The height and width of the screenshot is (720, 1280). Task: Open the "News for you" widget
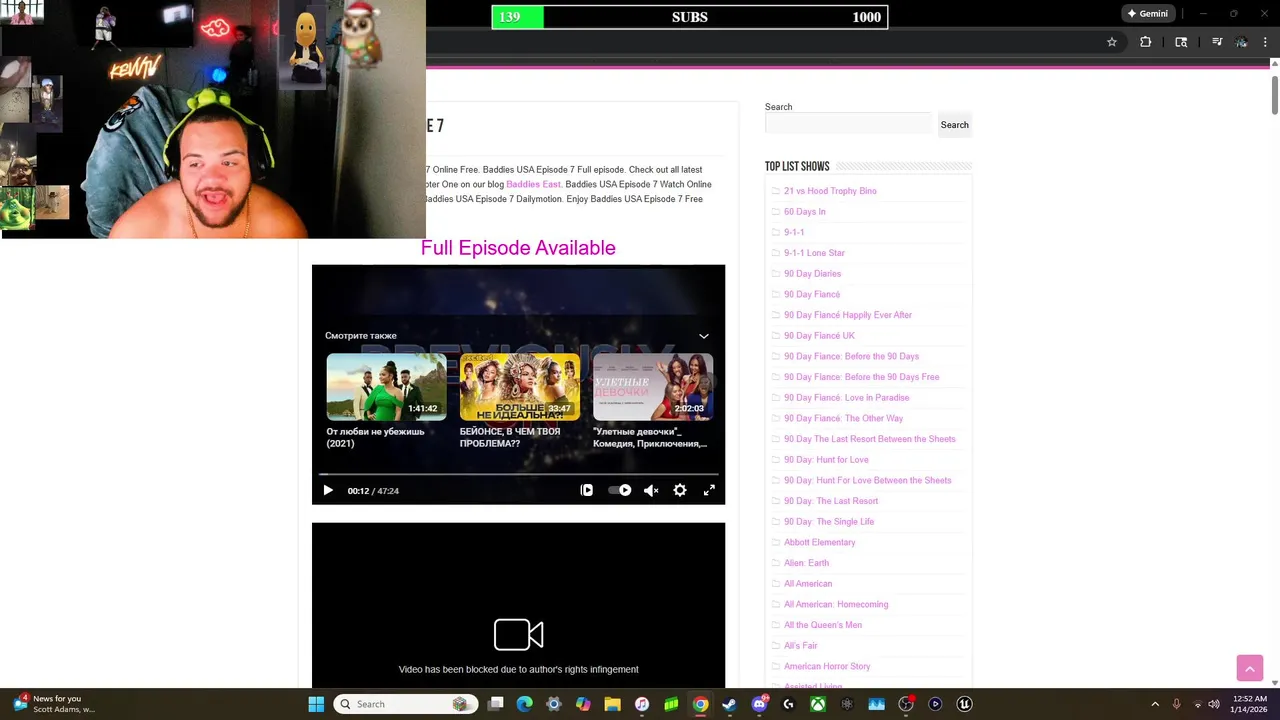click(55, 704)
